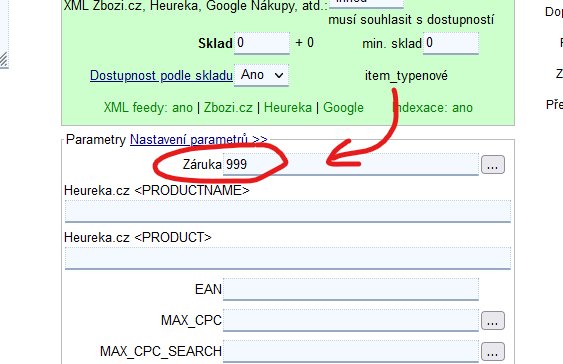Click the Záruka input field
Viewport: 563px width, 364px height.
coord(350,164)
